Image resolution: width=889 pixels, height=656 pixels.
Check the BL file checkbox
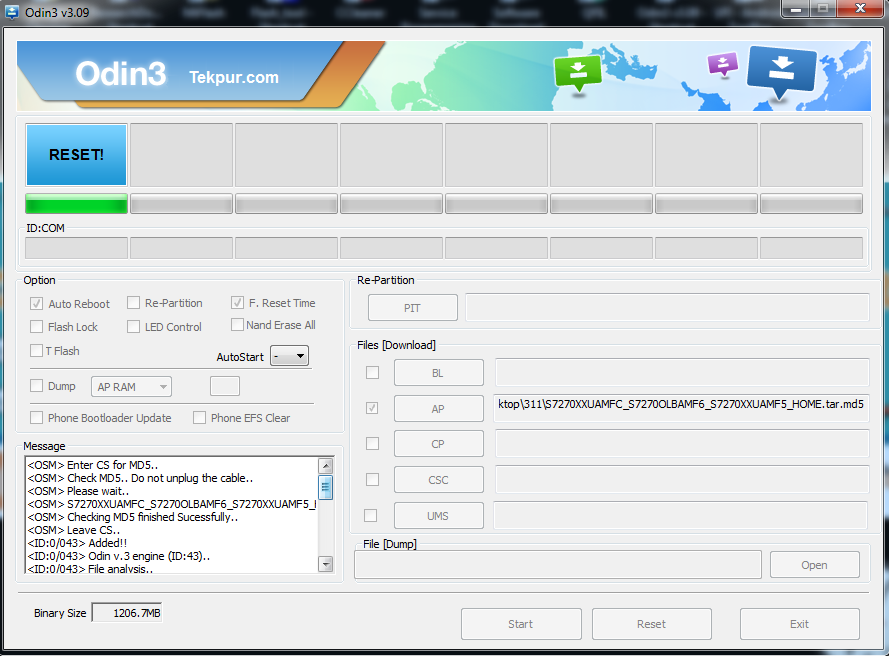pos(372,373)
